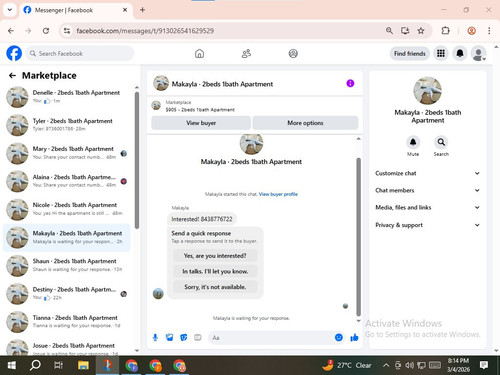Image resolution: width=500 pixels, height=375 pixels.
Task: Expand Media, files and links section
Action: pos(428,207)
